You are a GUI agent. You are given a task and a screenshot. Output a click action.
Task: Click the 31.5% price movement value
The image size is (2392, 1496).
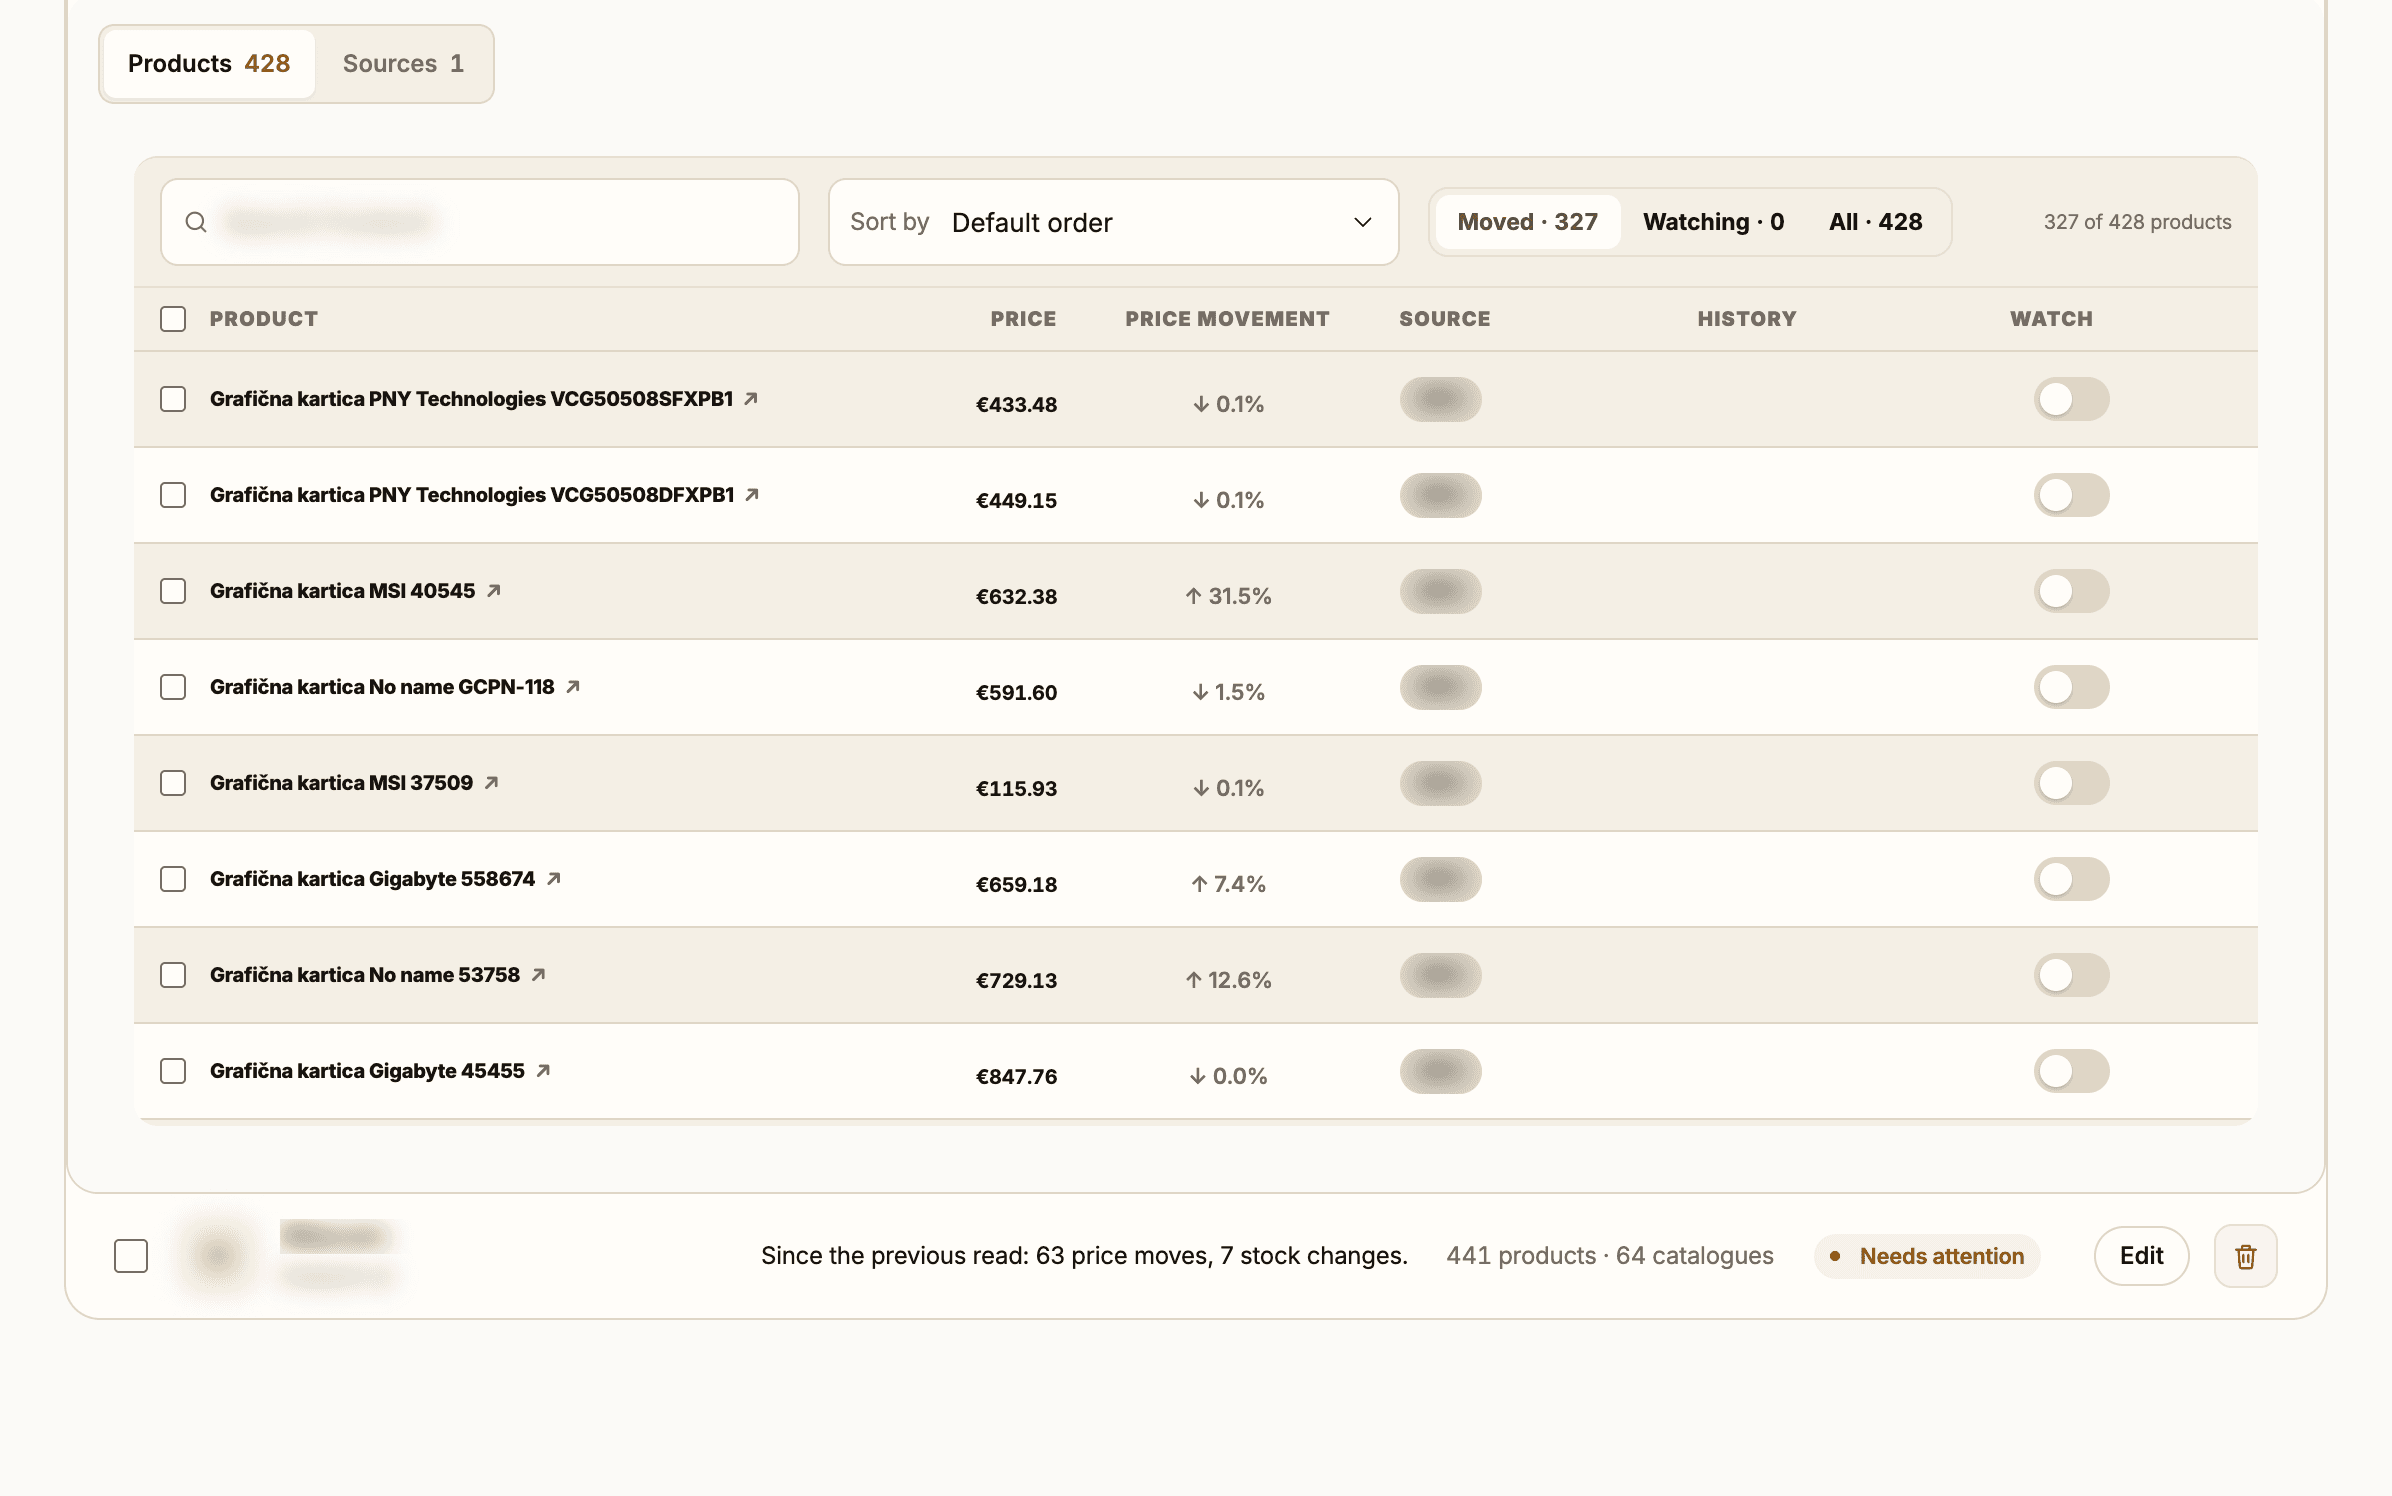coord(1228,596)
